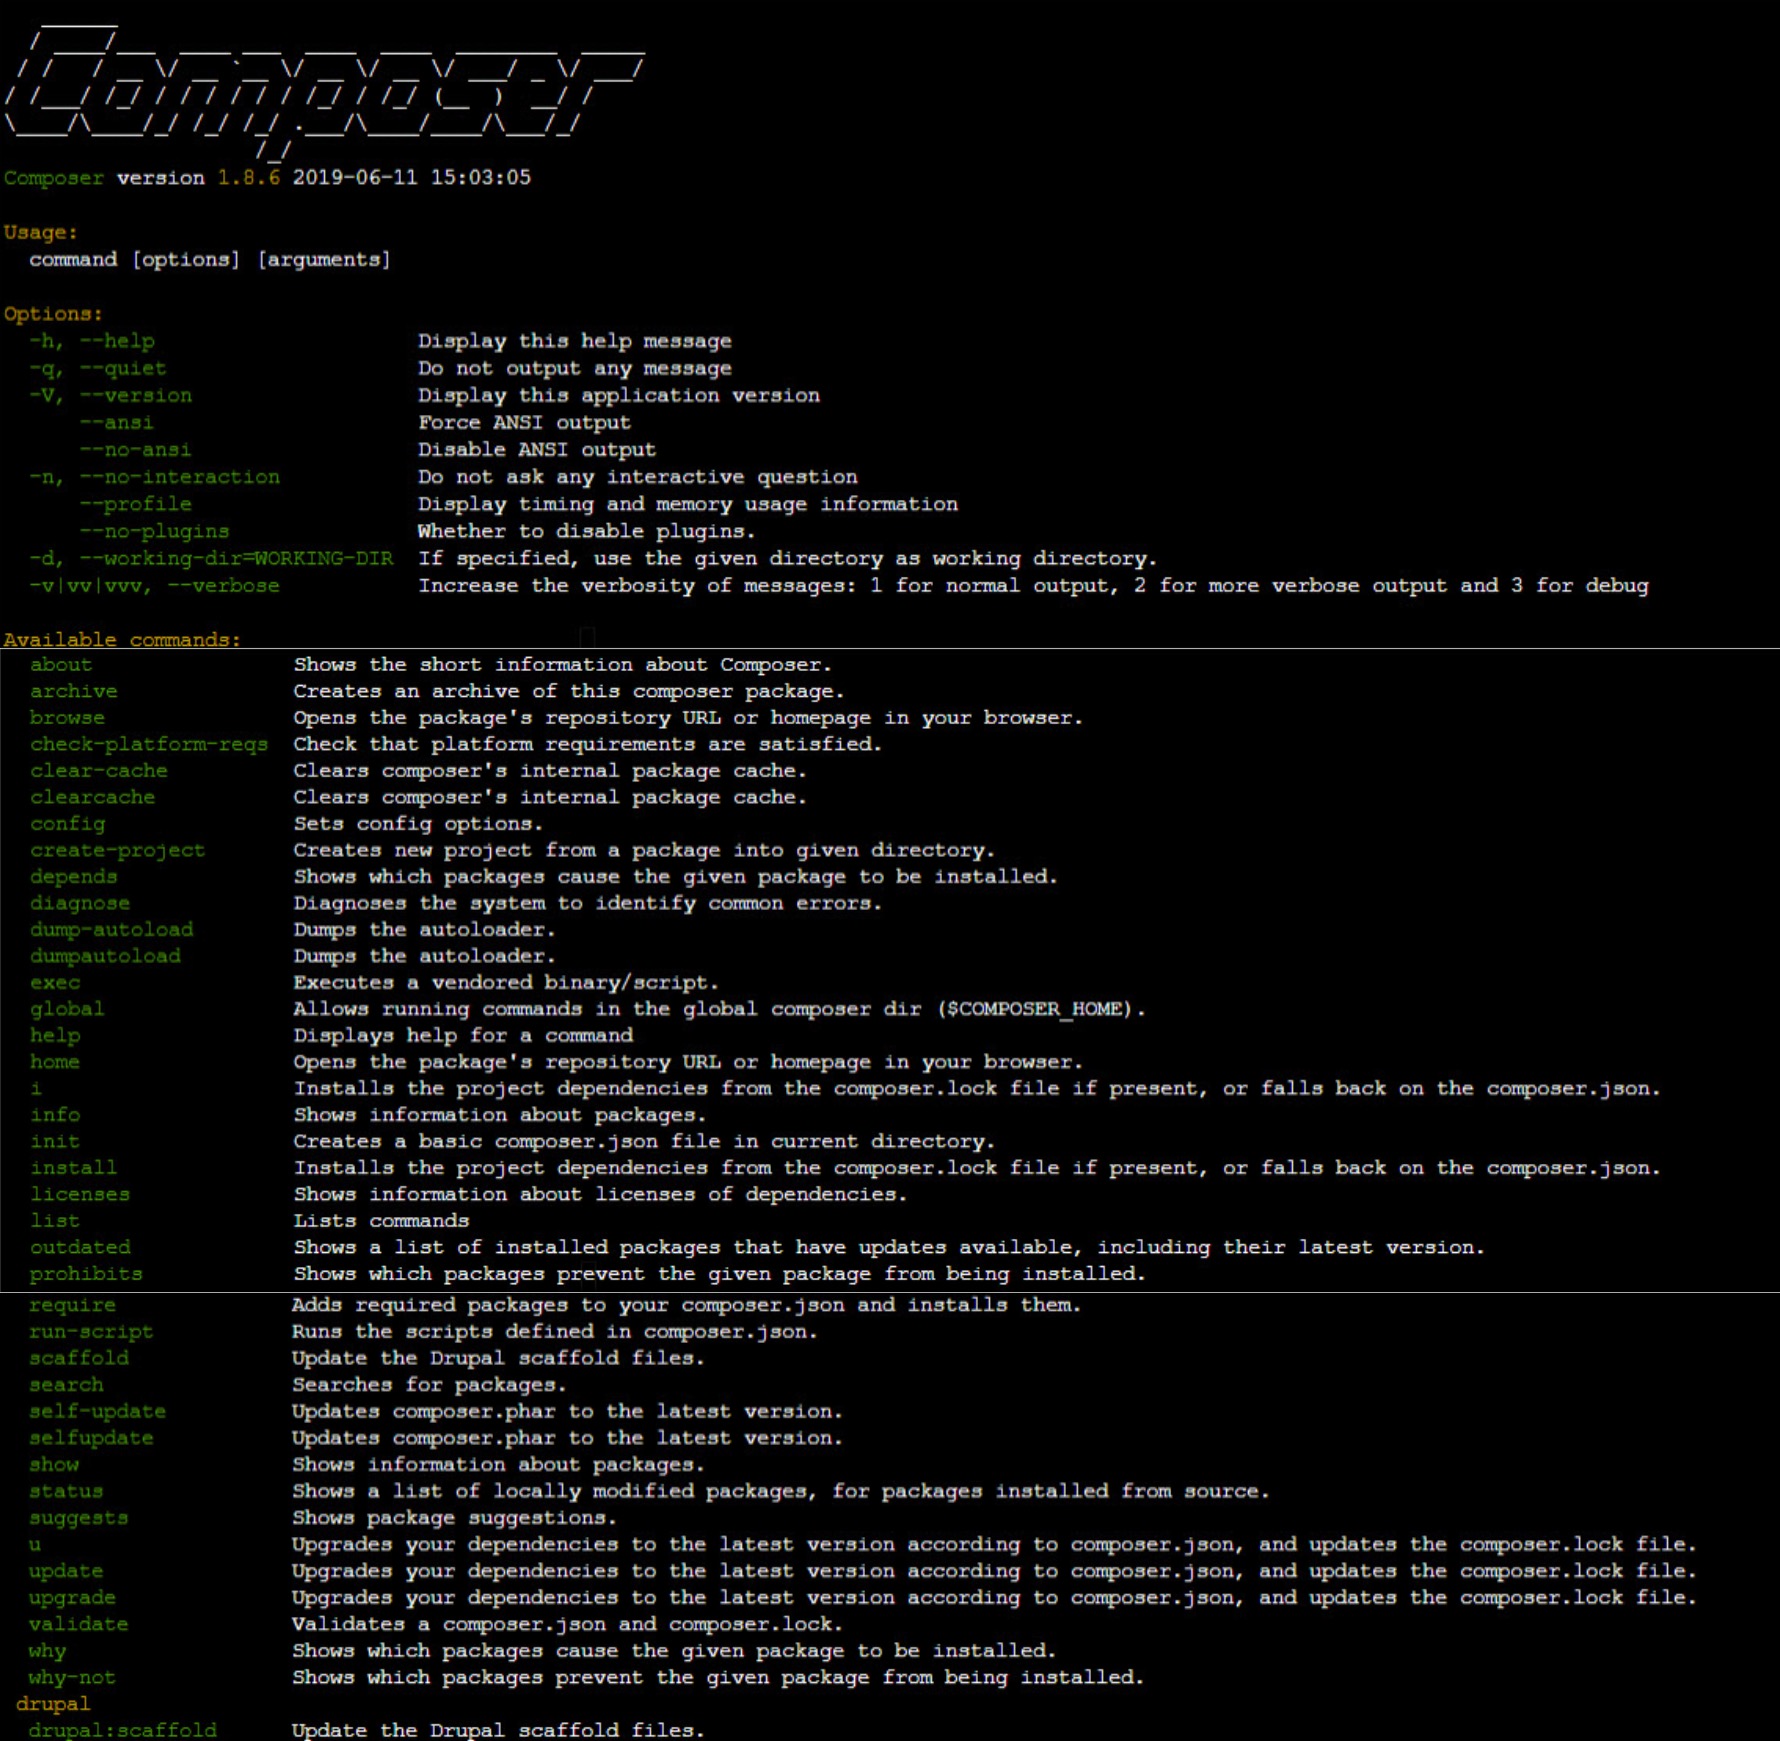Screen dimensions: 1780x1741
Task: Click the 'about' command name
Action: pyautogui.click(x=61, y=665)
